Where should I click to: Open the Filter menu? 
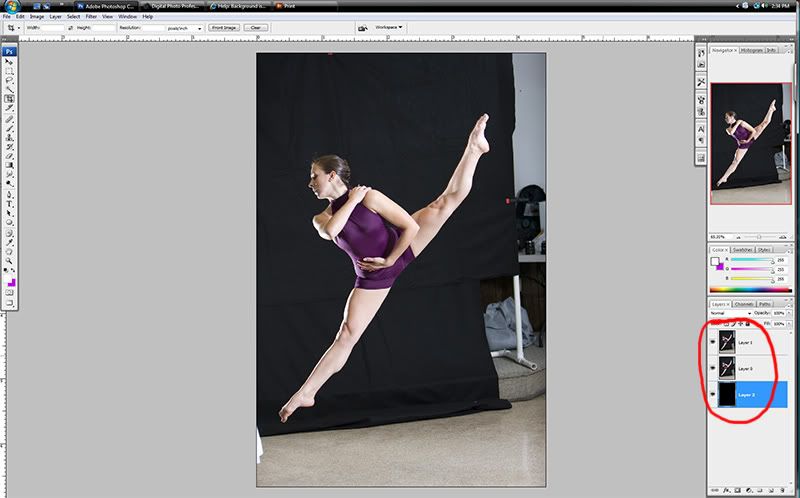91,16
